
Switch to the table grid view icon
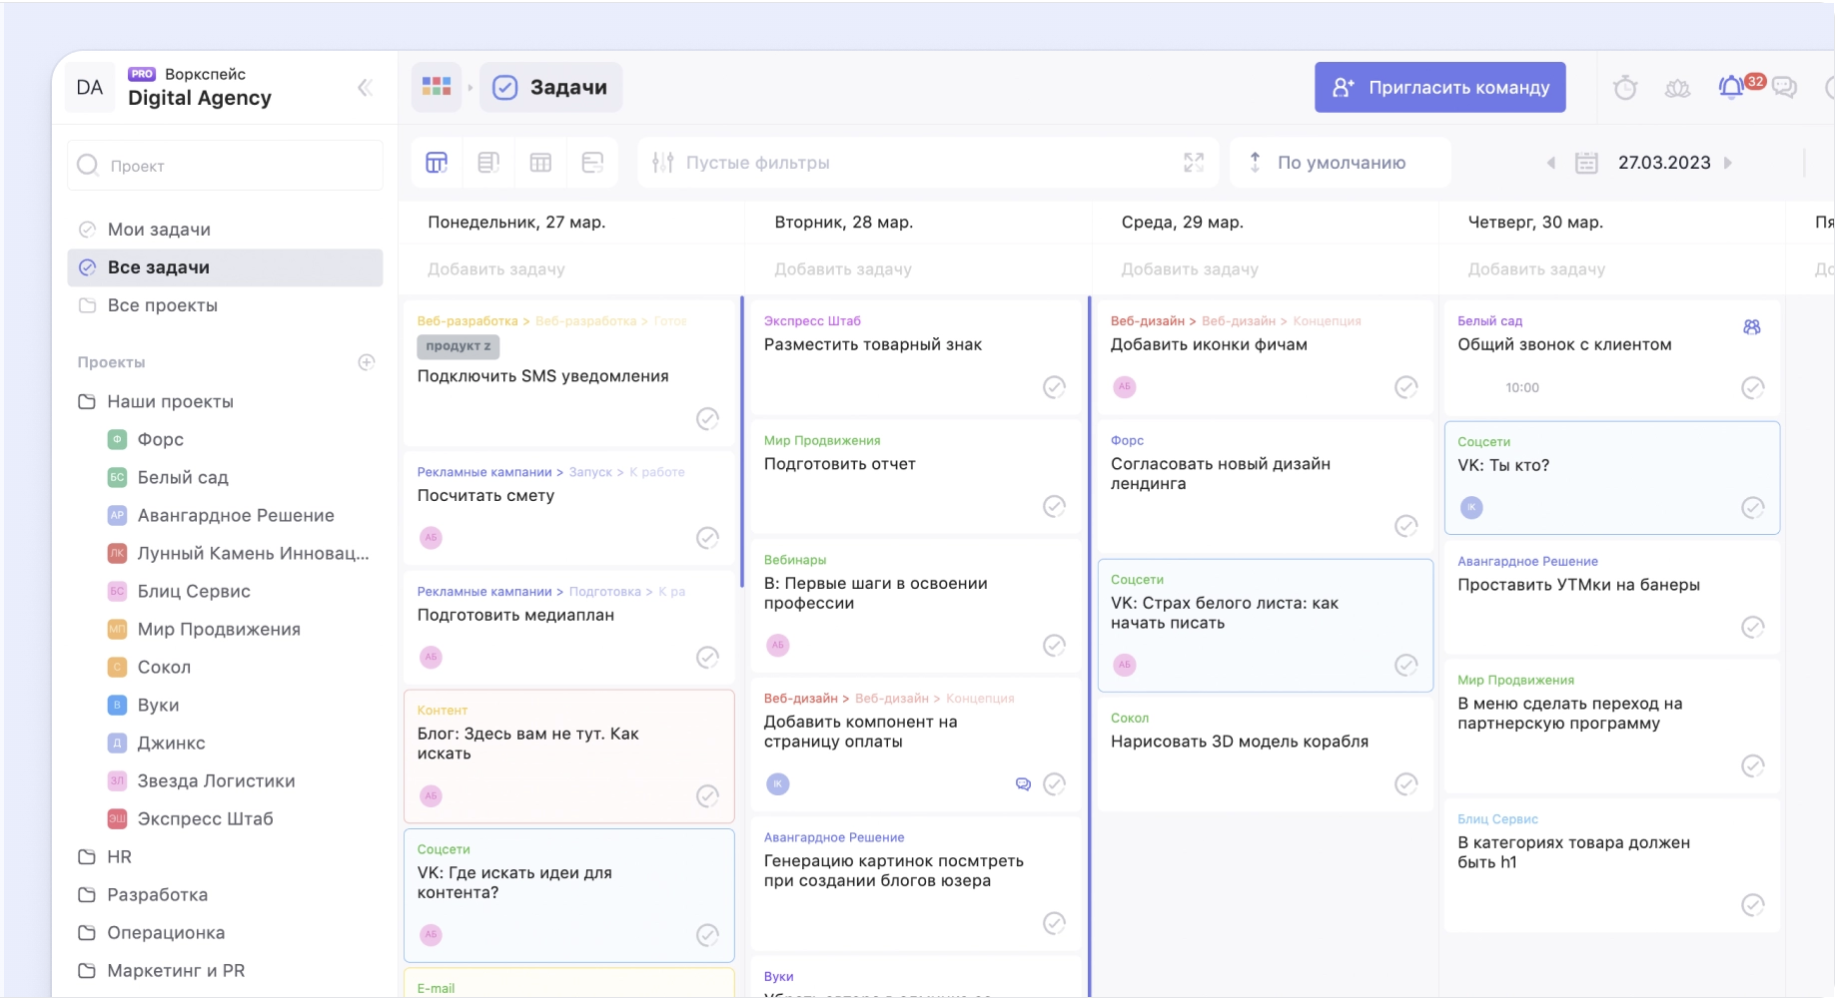[541, 163]
